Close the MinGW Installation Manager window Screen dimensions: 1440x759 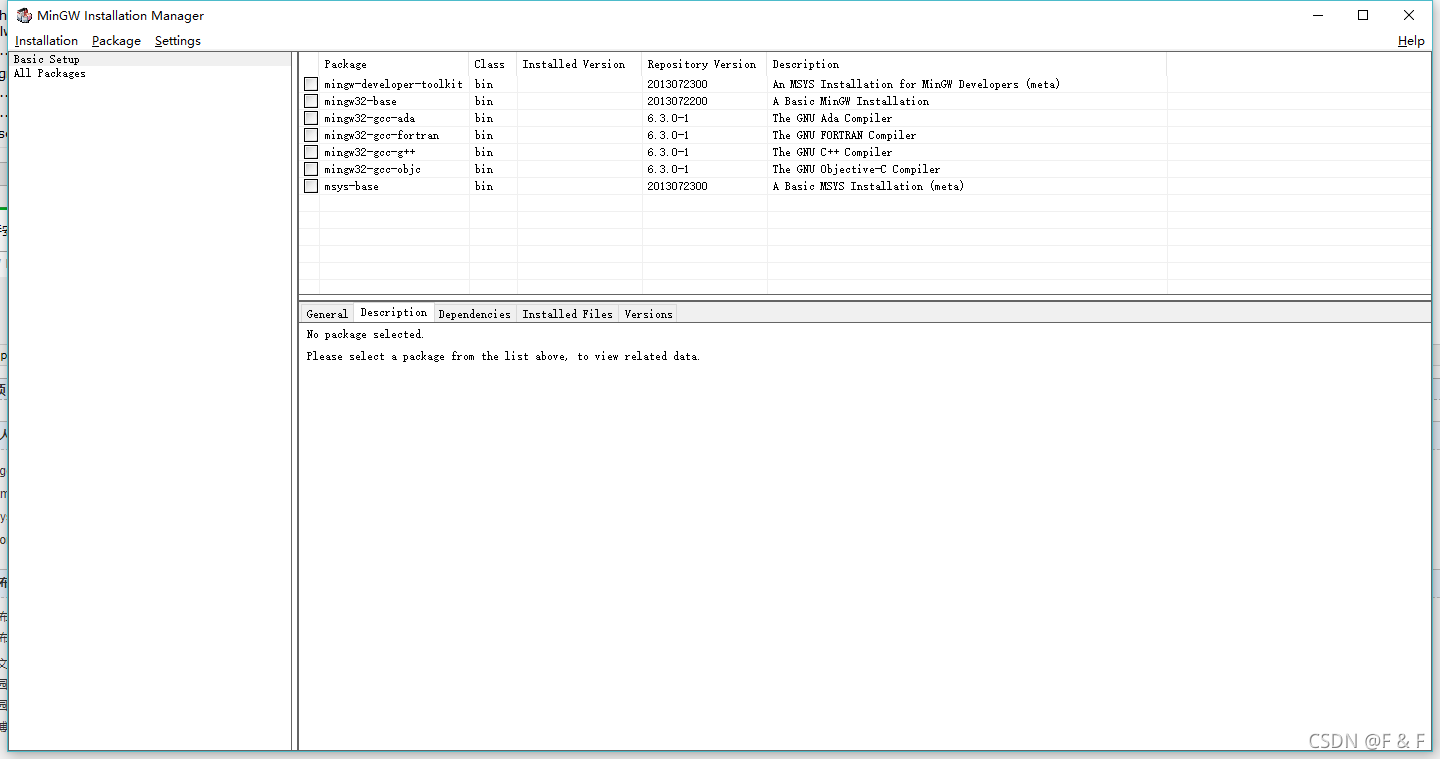coord(1409,15)
